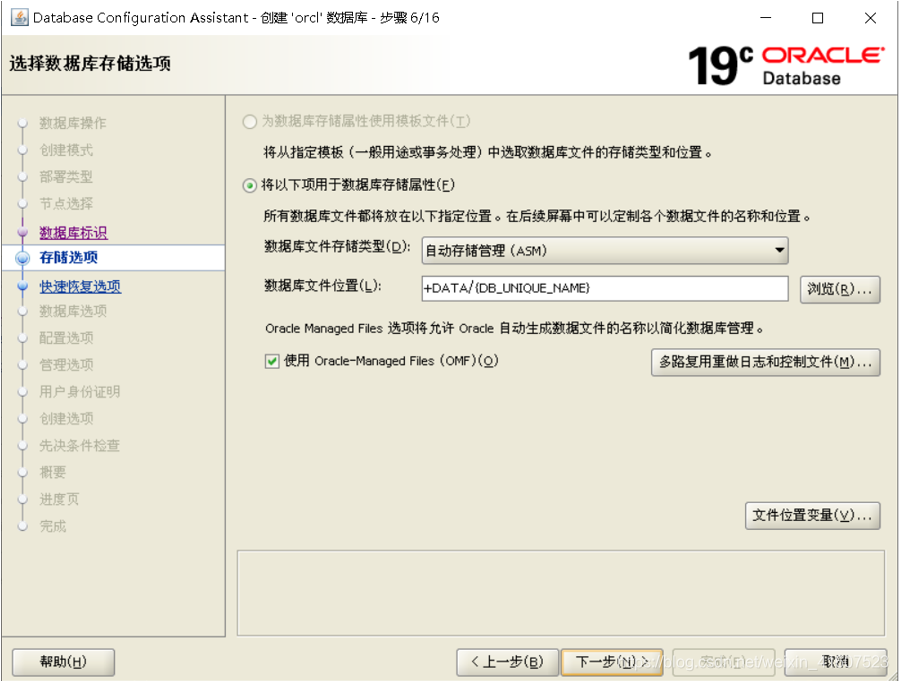Image resolution: width=899 pixels, height=681 pixels.
Task: Click the Java app icon in the title bar
Action: pos(19,17)
